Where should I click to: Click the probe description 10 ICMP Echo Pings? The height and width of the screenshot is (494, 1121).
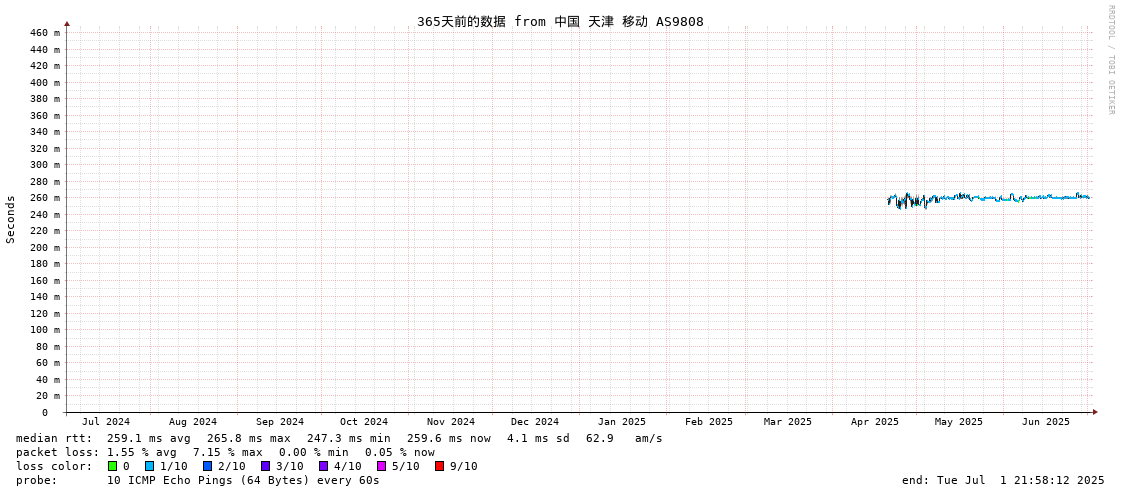click(243, 480)
